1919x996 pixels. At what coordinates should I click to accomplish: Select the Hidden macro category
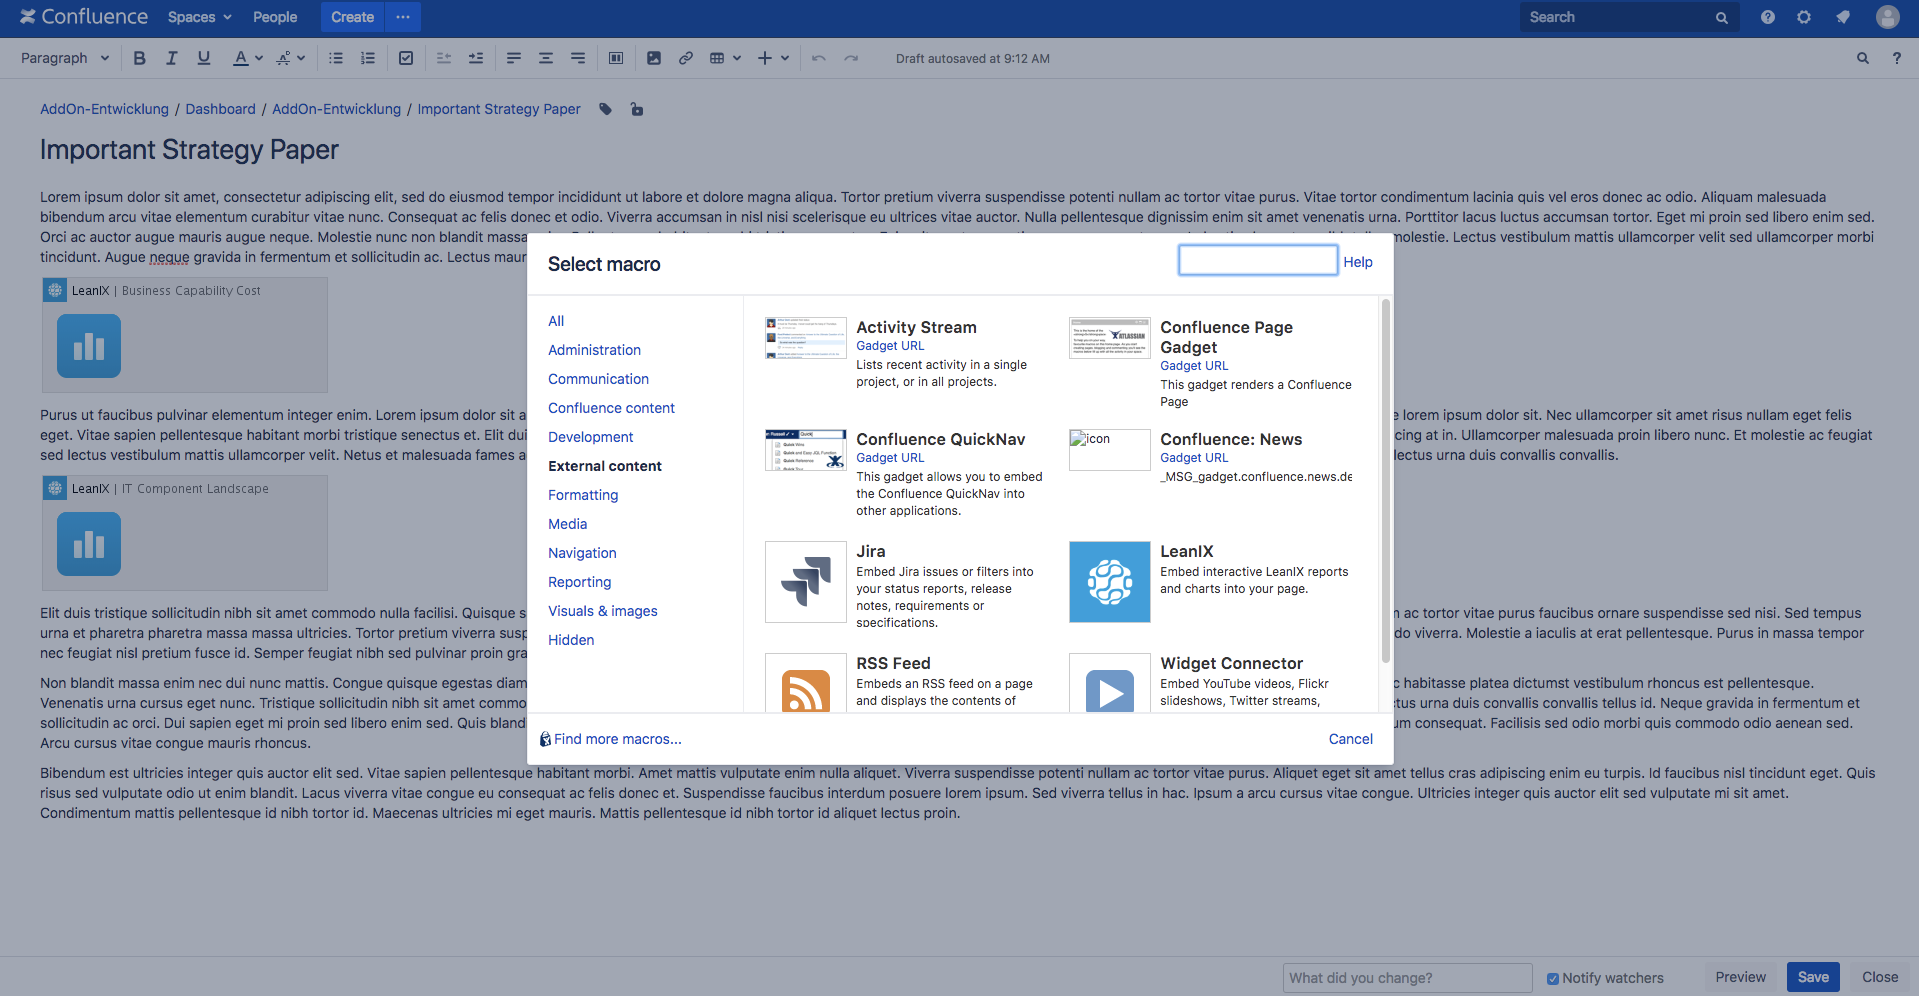point(571,640)
